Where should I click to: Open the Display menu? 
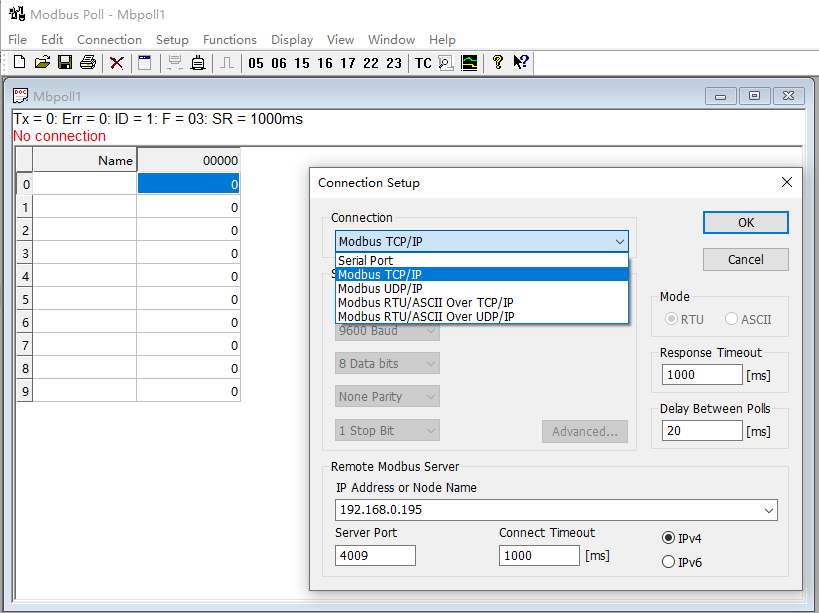[291, 40]
